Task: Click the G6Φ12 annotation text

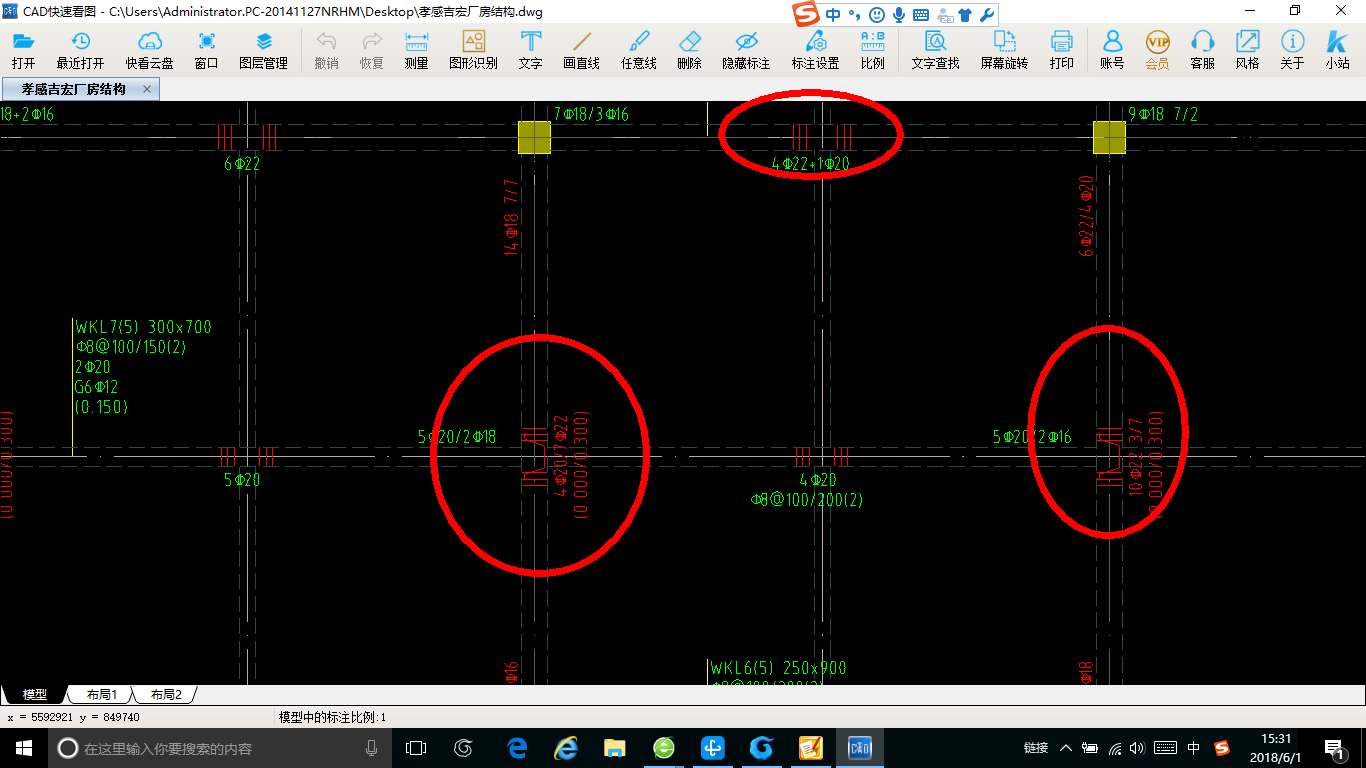Action: pos(97,387)
